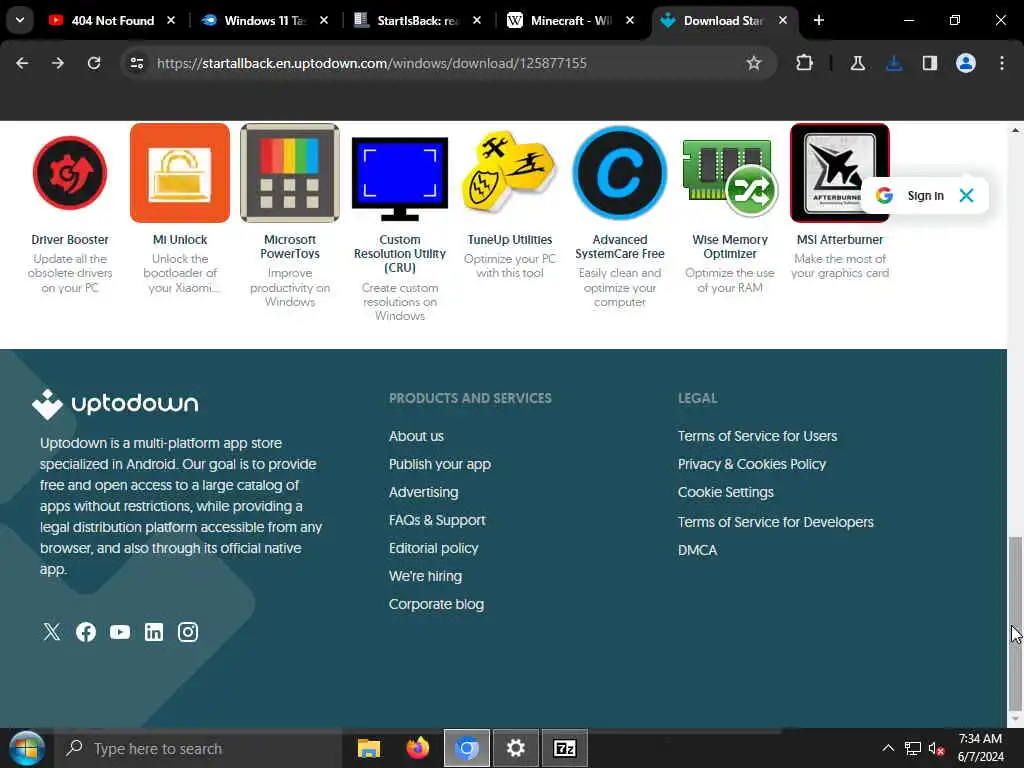The width and height of the screenshot is (1024, 768).
Task: Open Terms of Service for Developers
Action: (x=775, y=522)
